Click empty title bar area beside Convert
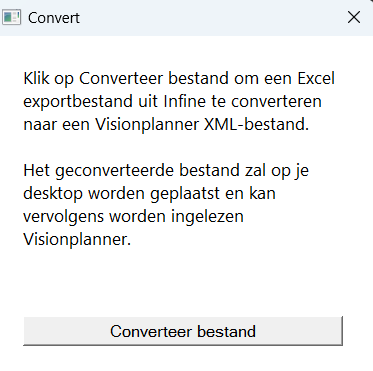This screenshot has width=373, height=371. pos(210,17)
